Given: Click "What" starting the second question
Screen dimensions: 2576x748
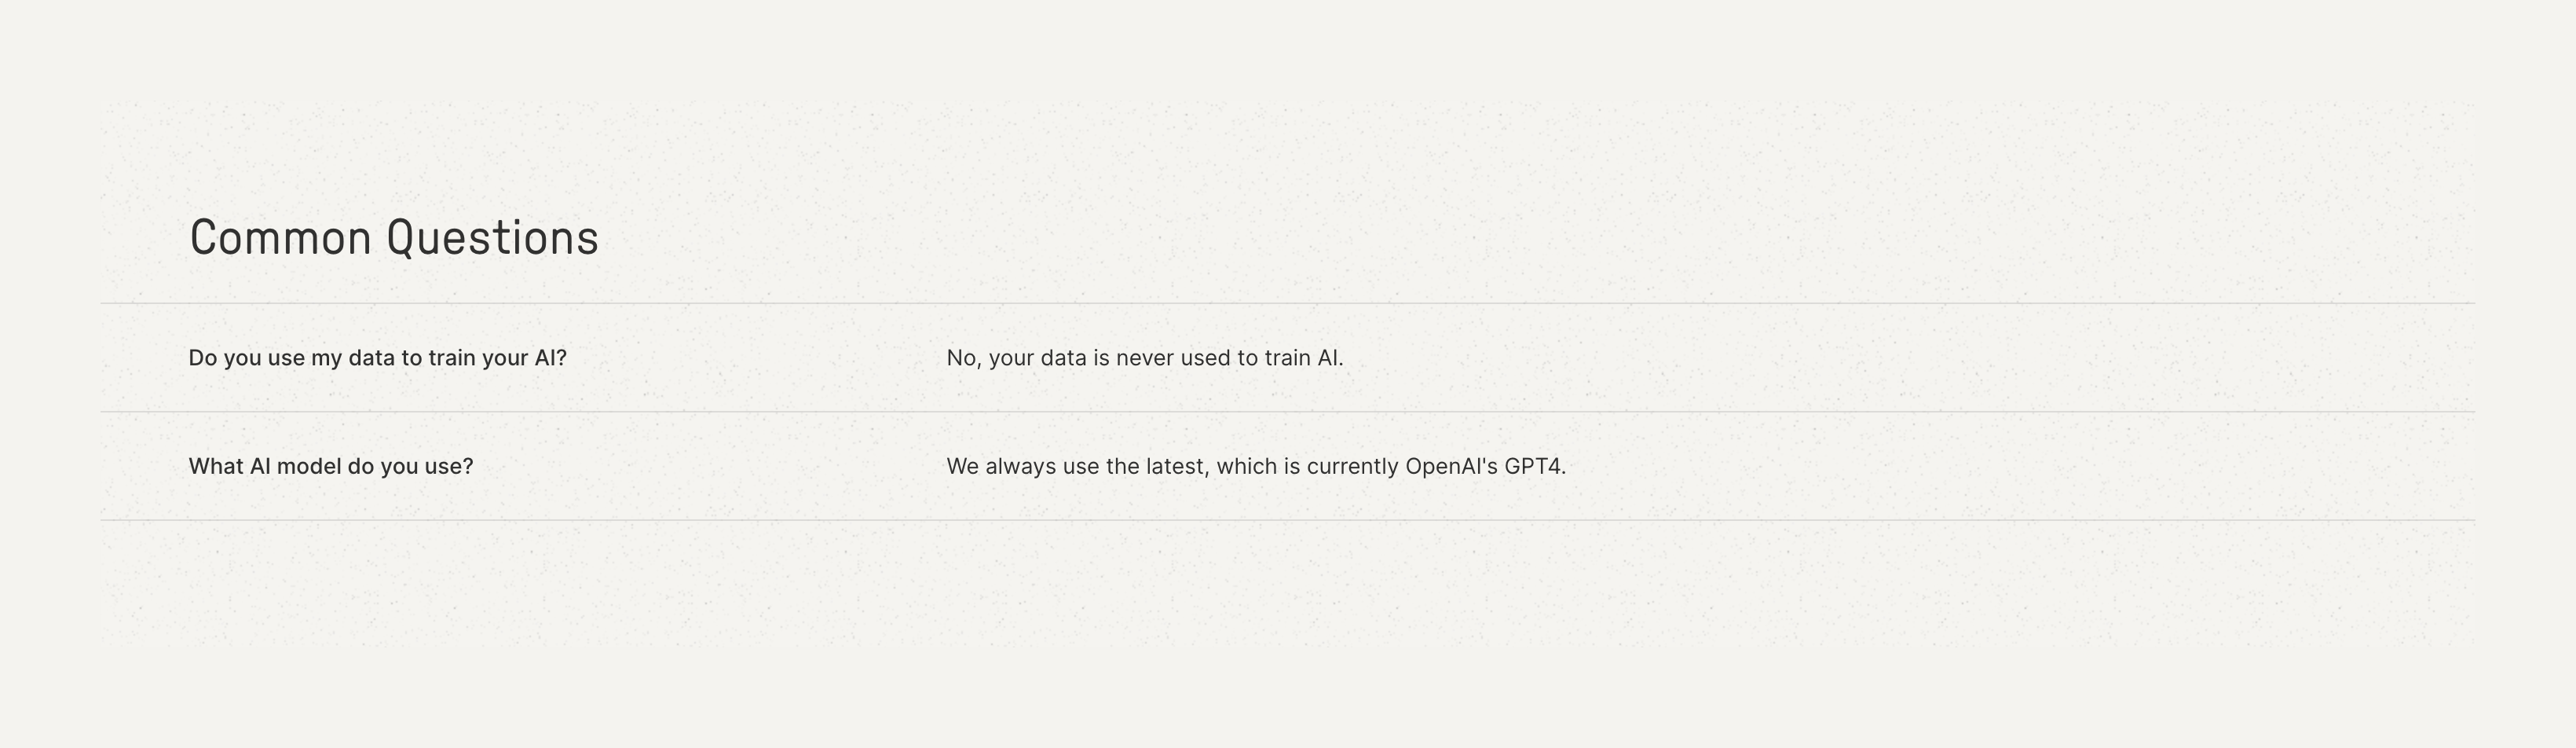Looking at the screenshot, I should pos(215,466).
